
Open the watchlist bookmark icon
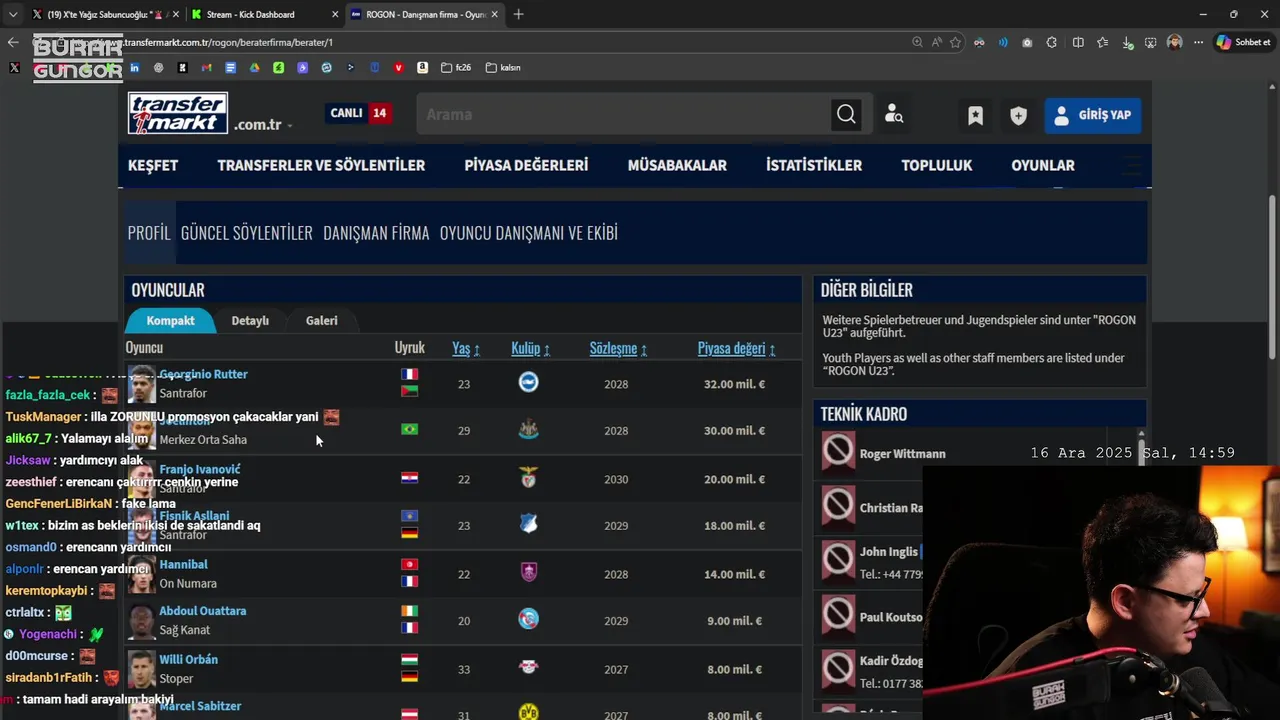[x=975, y=115]
